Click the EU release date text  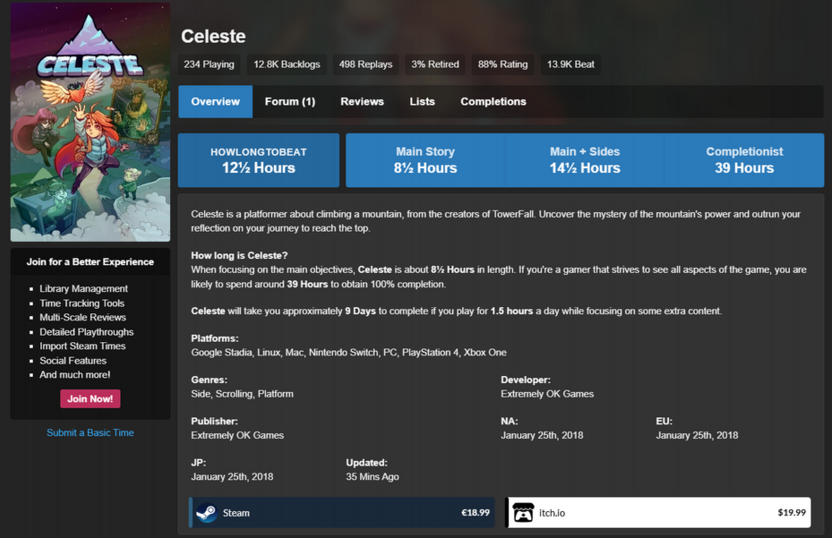click(x=697, y=435)
